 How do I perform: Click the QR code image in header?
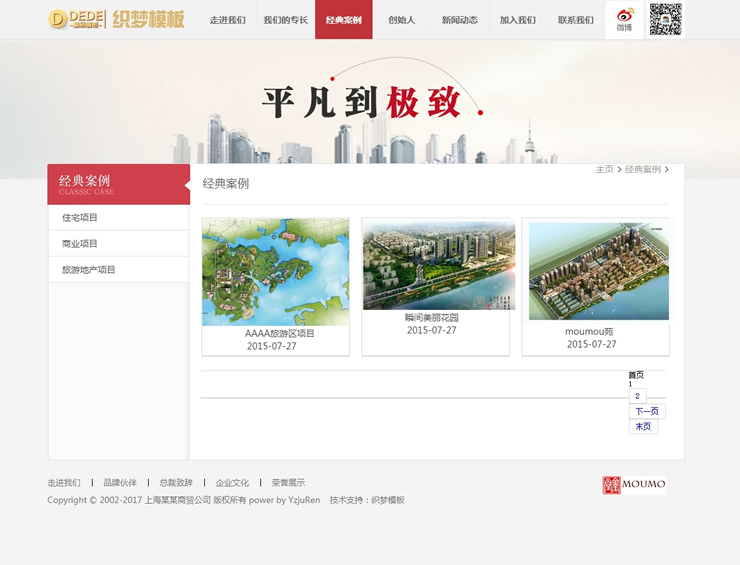pos(665,19)
